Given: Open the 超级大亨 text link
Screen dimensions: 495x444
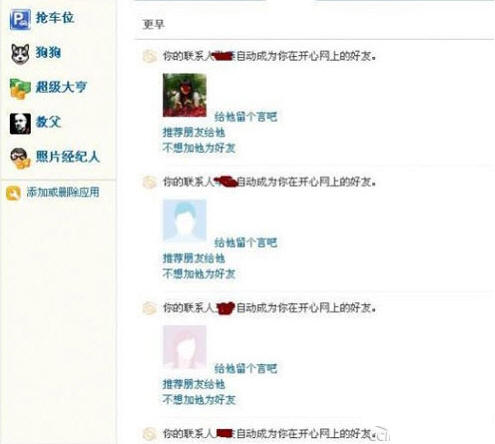Looking at the screenshot, I should coord(61,87).
